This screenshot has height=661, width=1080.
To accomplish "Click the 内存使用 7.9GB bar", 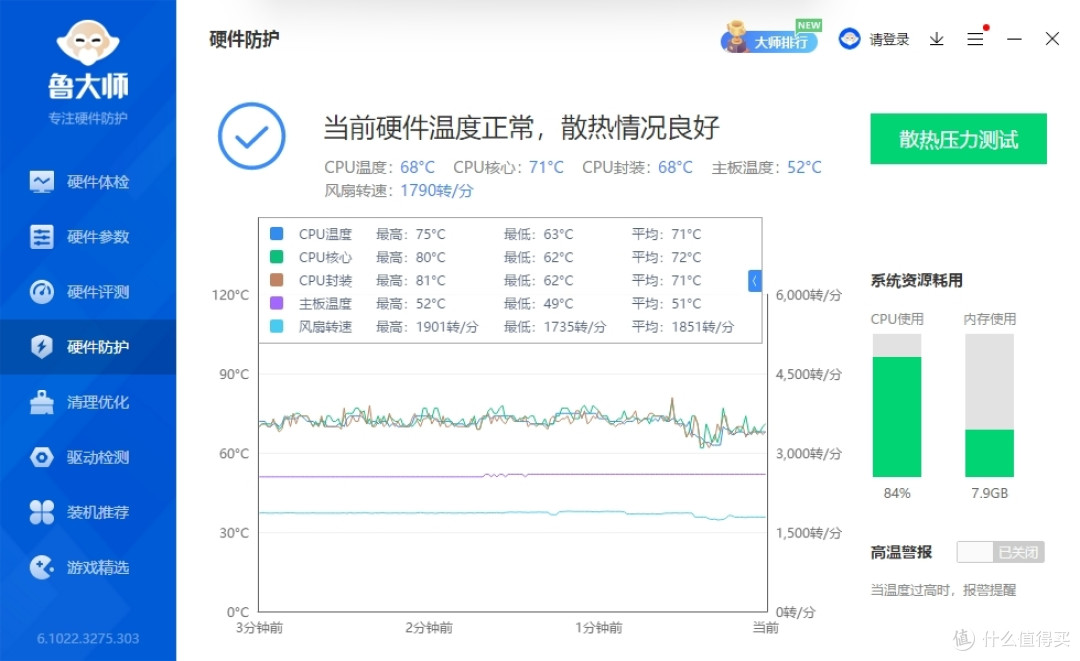I will point(989,406).
